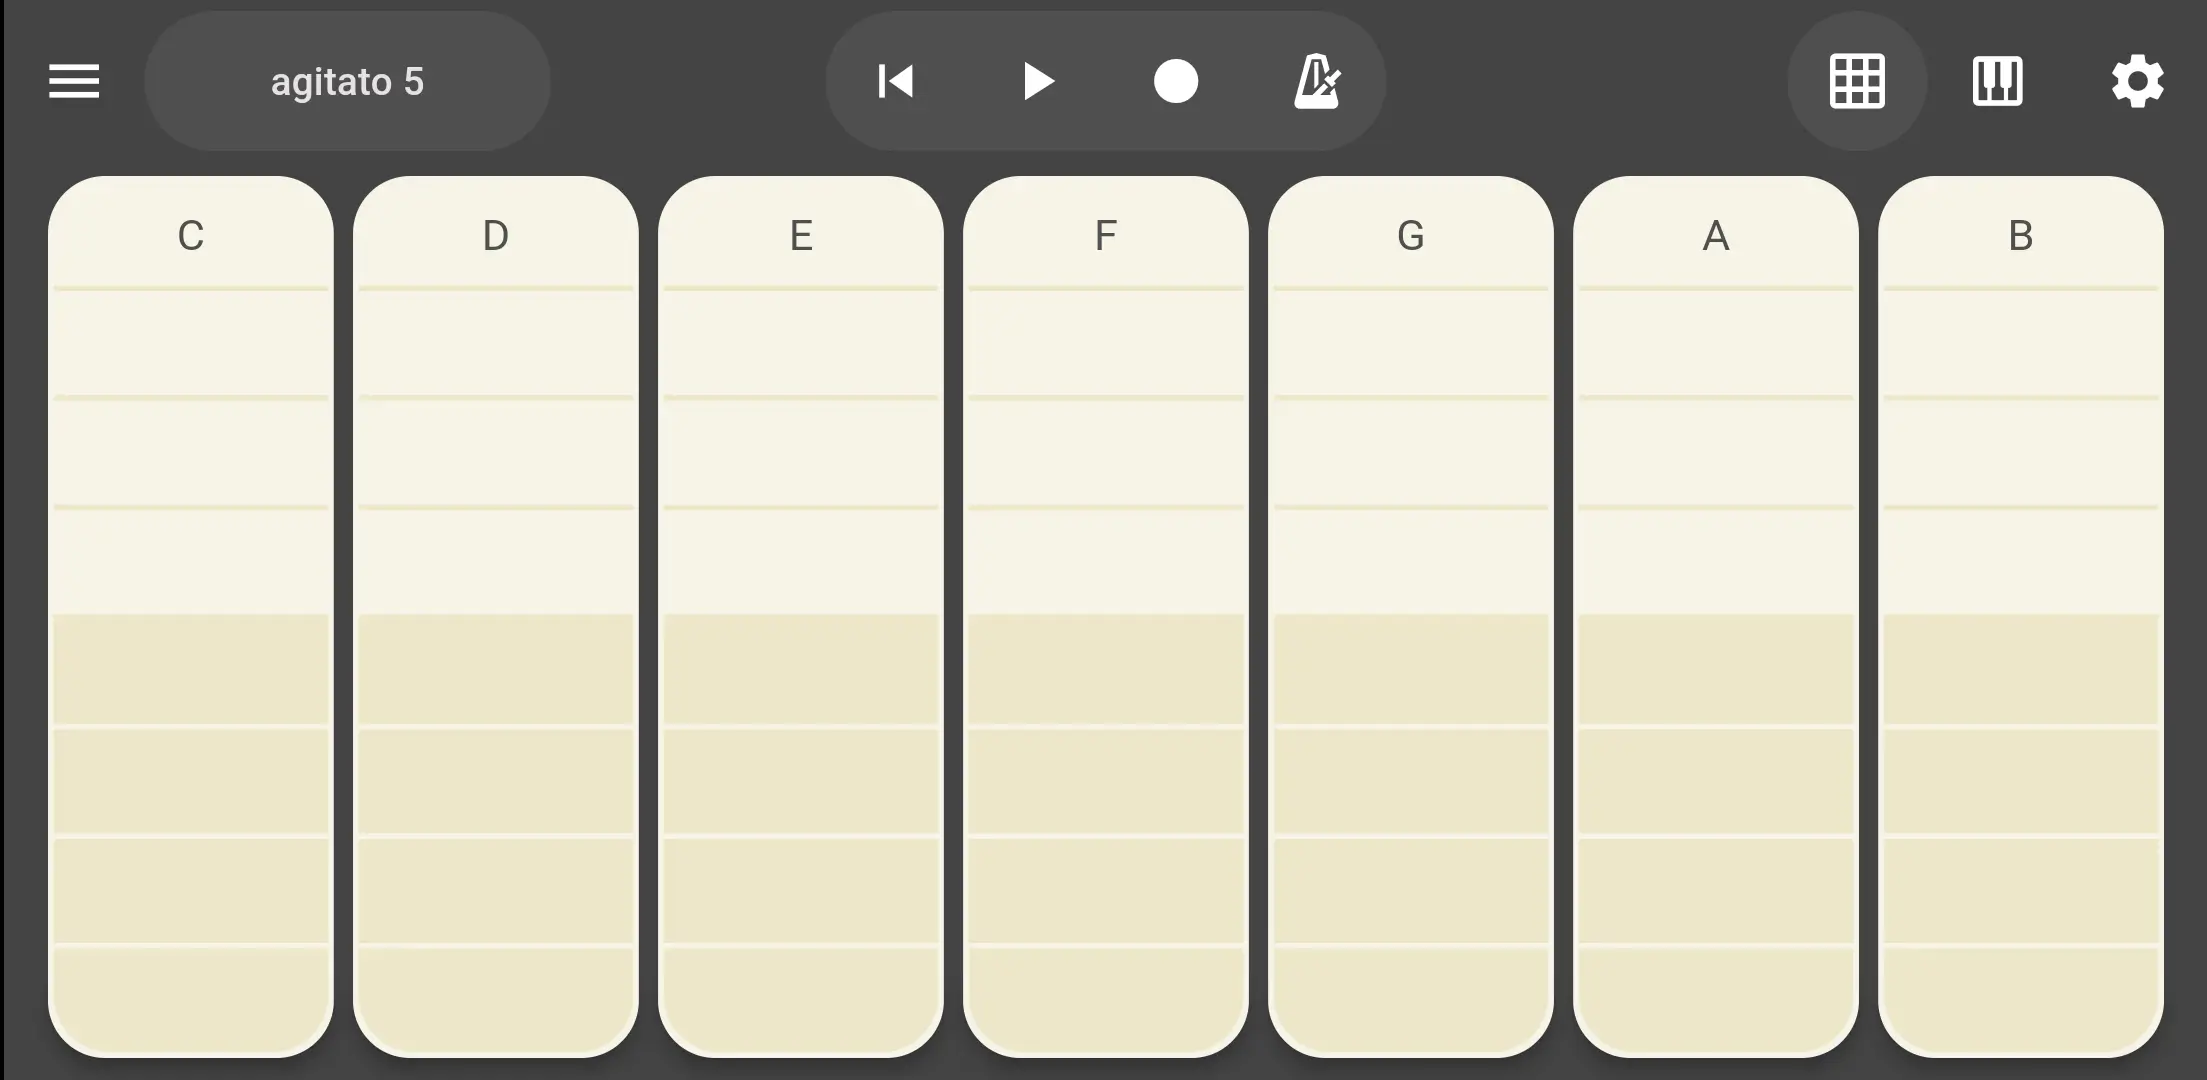Play the bottom pad in the G column

(x=1411, y=997)
